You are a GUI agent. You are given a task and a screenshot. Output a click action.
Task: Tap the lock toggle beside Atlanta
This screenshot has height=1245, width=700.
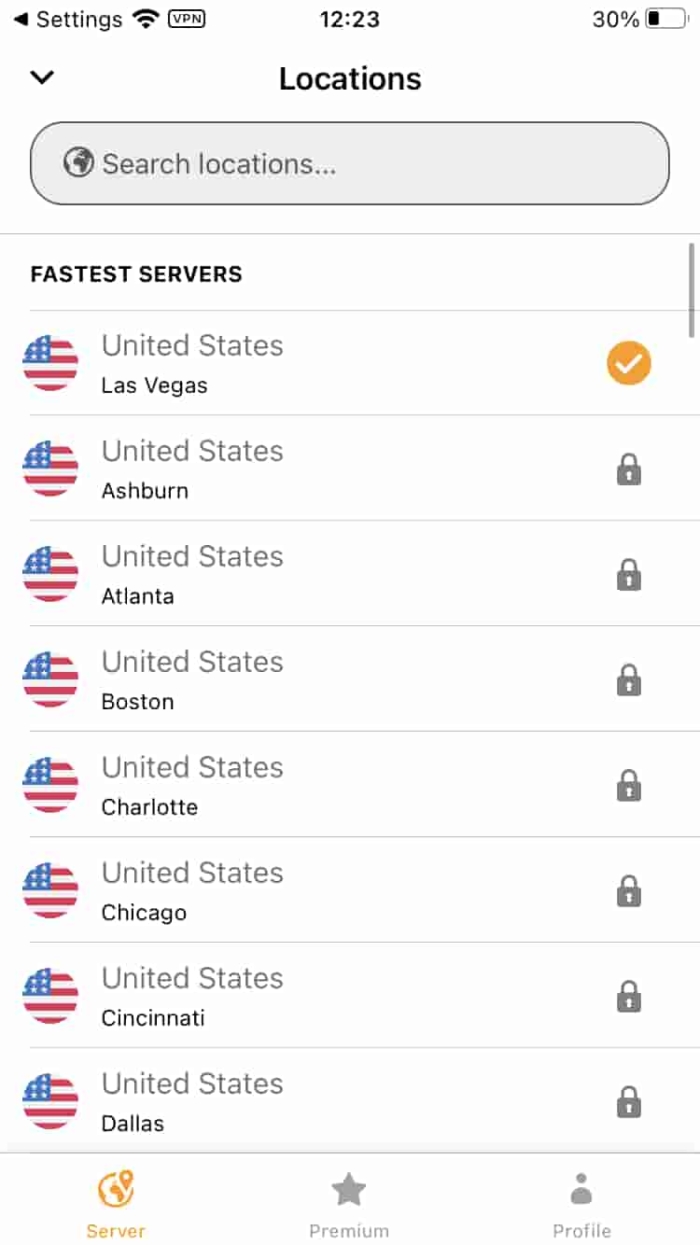[628, 575]
